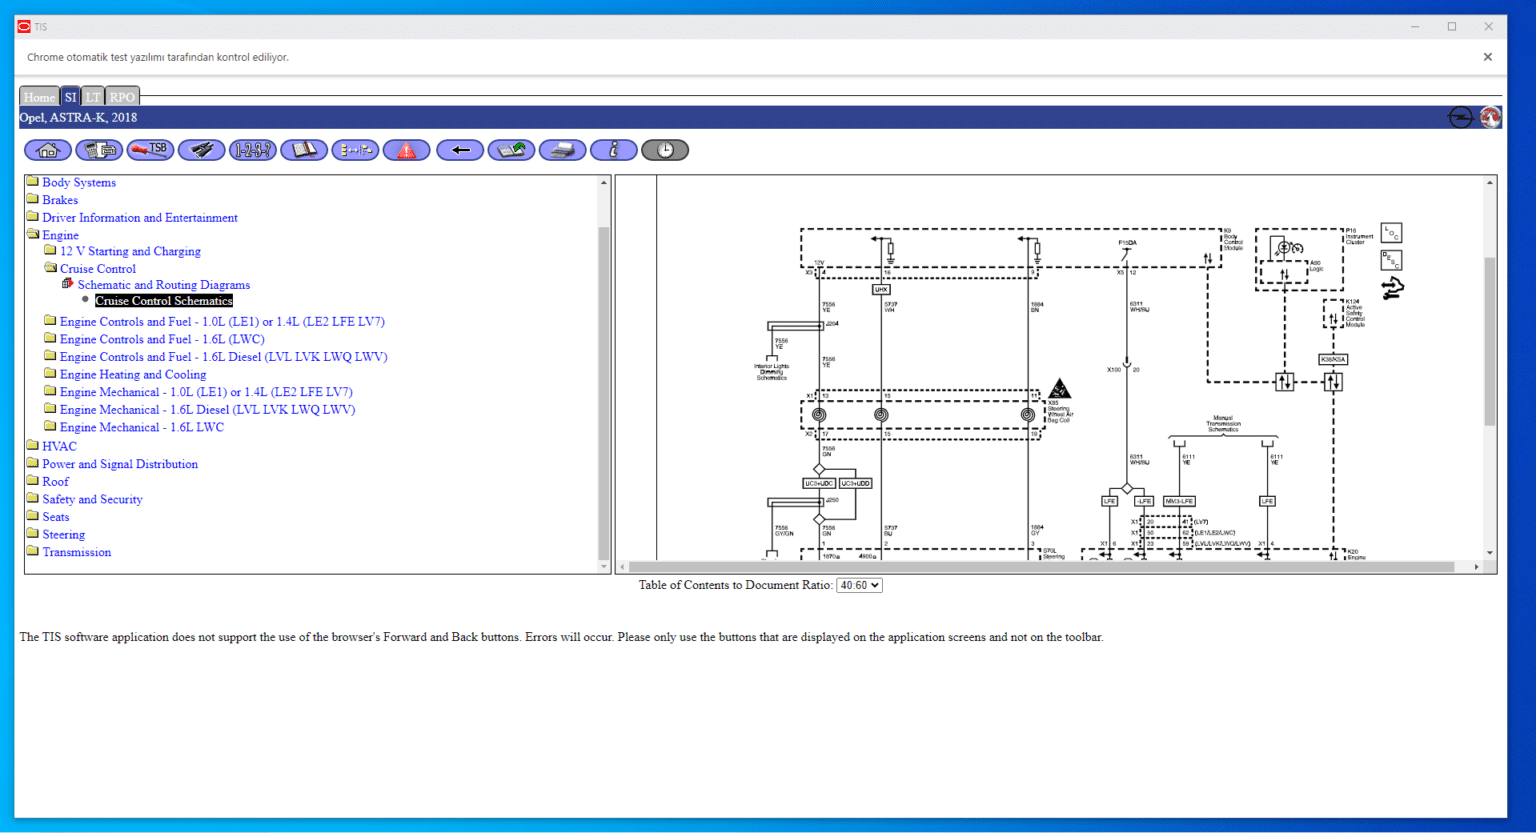
Task: Open the print icon on the toolbar
Action: tap(562, 149)
